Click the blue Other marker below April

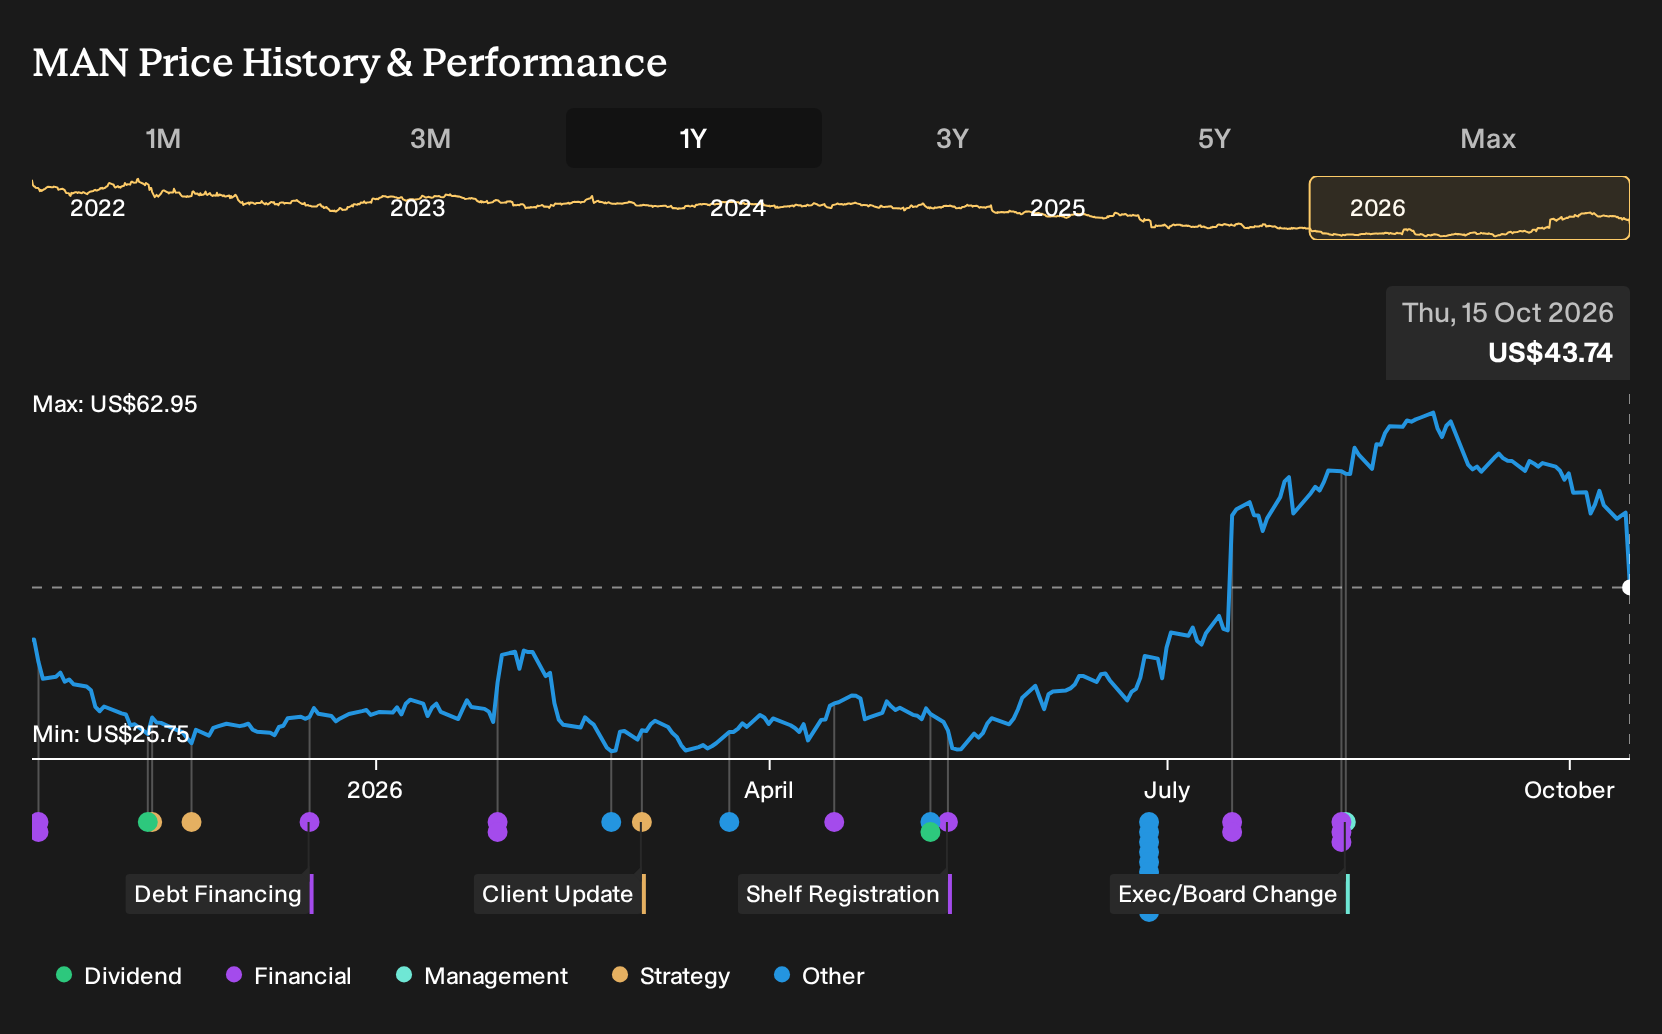[730, 822]
